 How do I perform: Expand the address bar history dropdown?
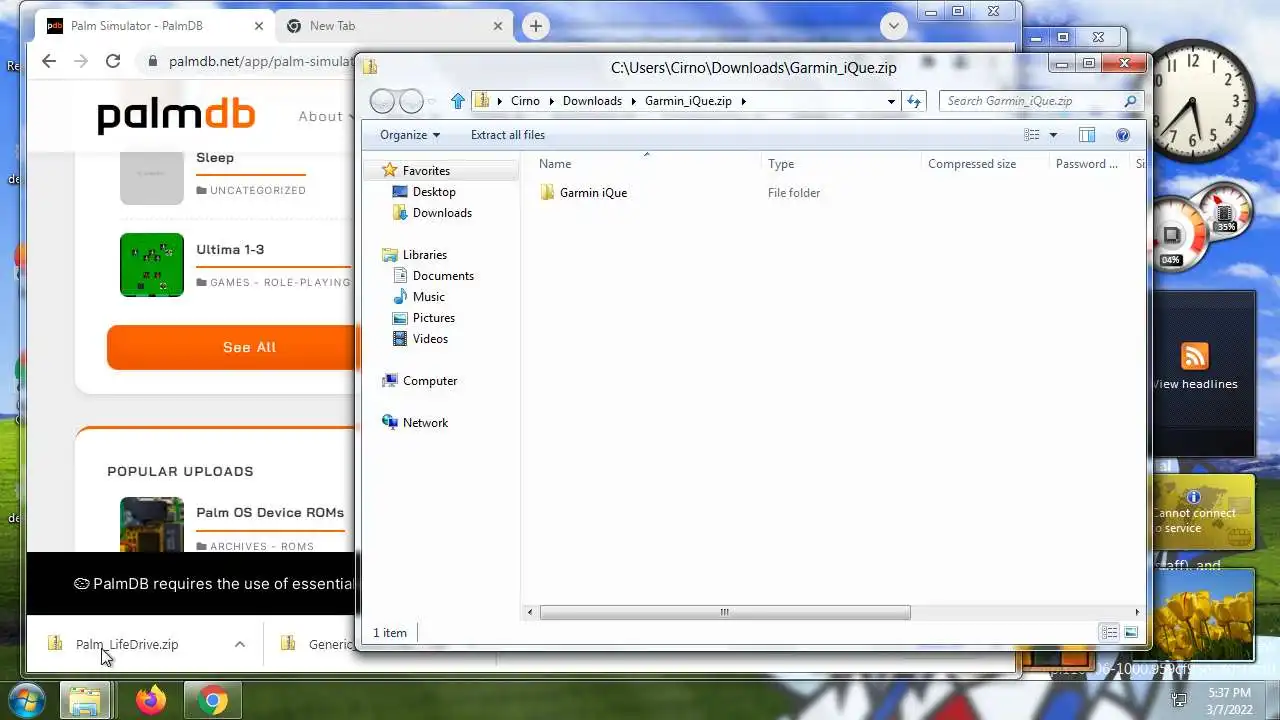(x=891, y=101)
